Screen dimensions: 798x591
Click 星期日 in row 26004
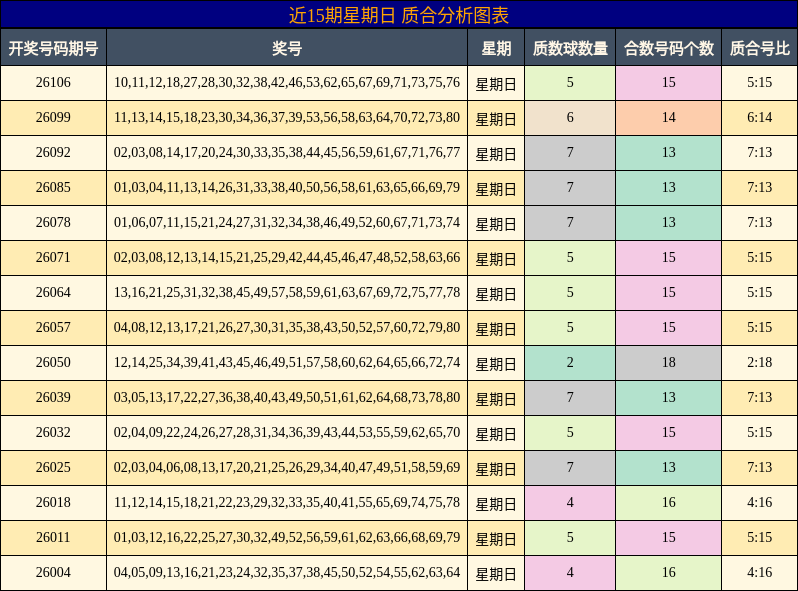click(x=496, y=574)
